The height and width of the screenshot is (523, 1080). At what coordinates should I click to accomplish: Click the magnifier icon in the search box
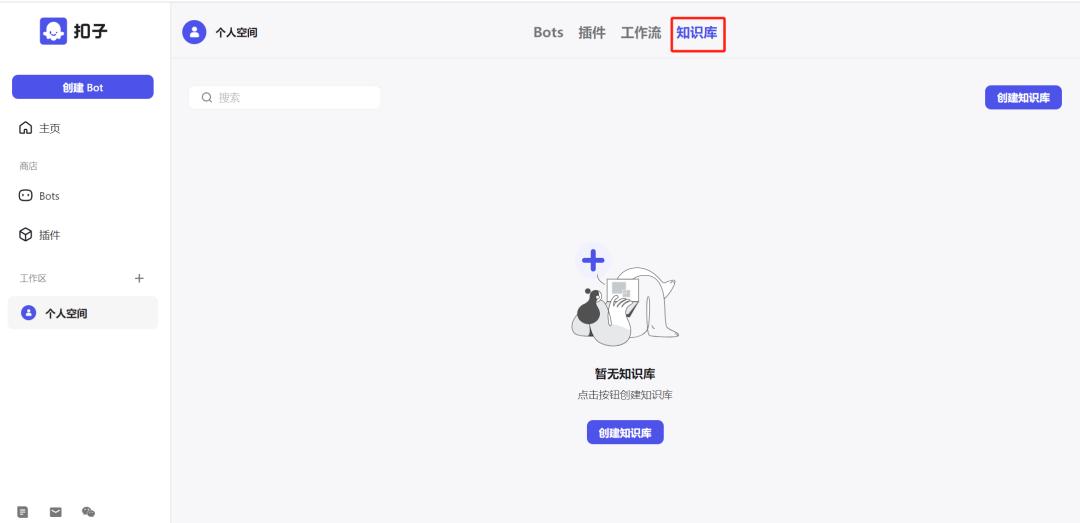(x=207, y=98)
